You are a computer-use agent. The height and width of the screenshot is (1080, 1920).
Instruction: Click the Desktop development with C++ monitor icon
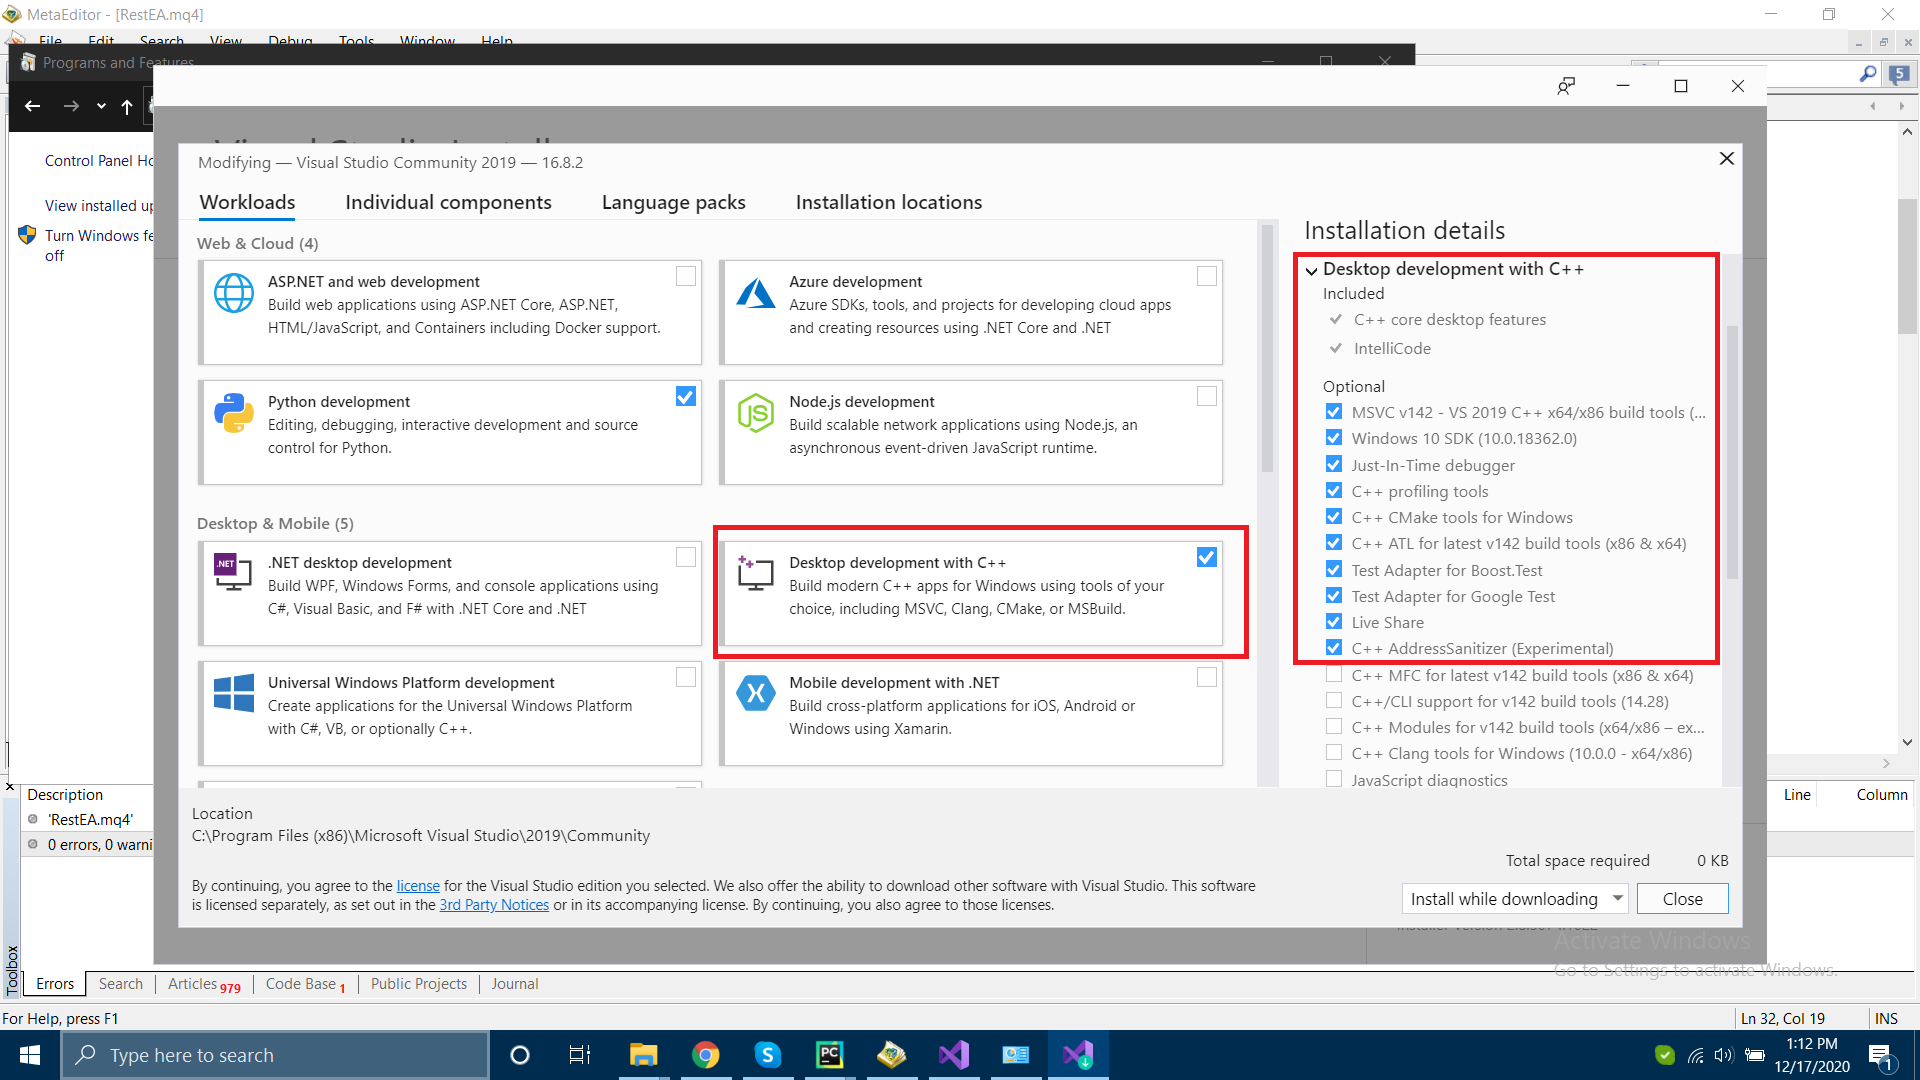(756, 573)
